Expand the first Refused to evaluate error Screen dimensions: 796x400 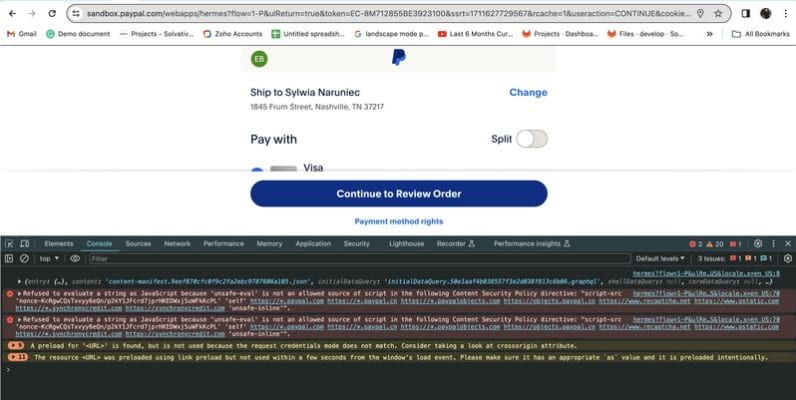pos(20,293)
